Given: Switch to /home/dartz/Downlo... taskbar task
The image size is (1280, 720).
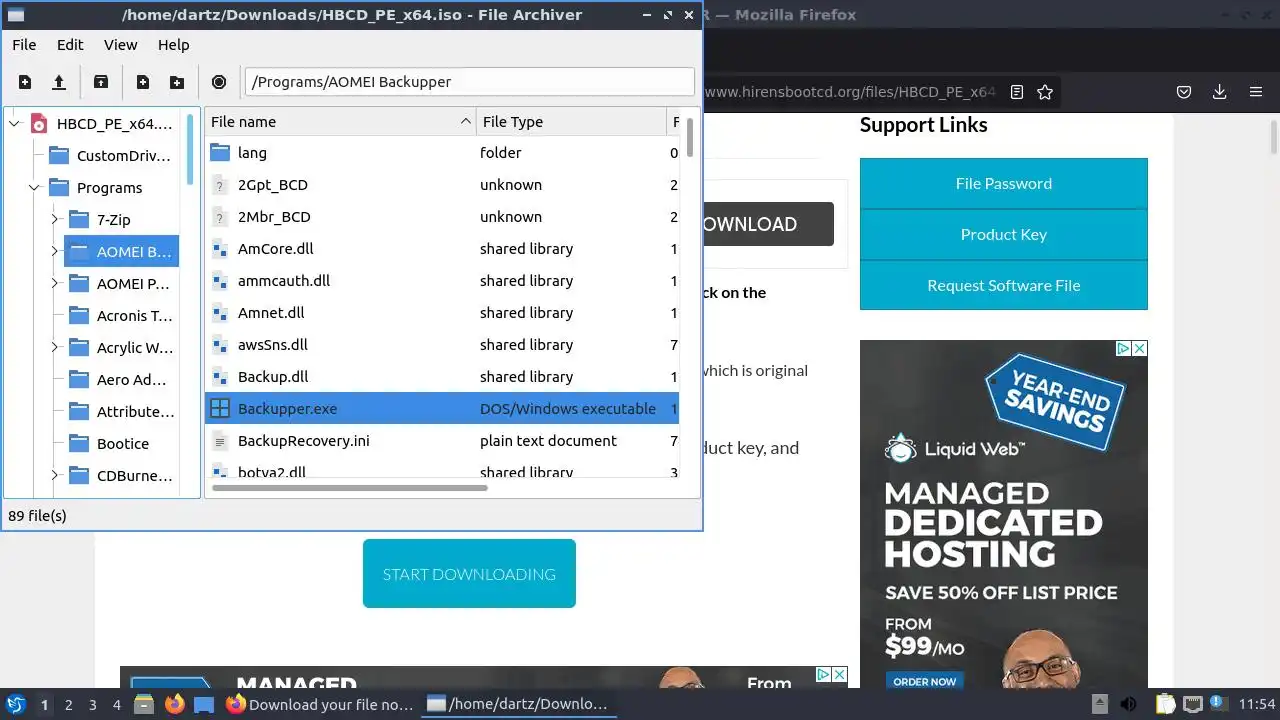Looking at the screenshot, I should [518, 704].
